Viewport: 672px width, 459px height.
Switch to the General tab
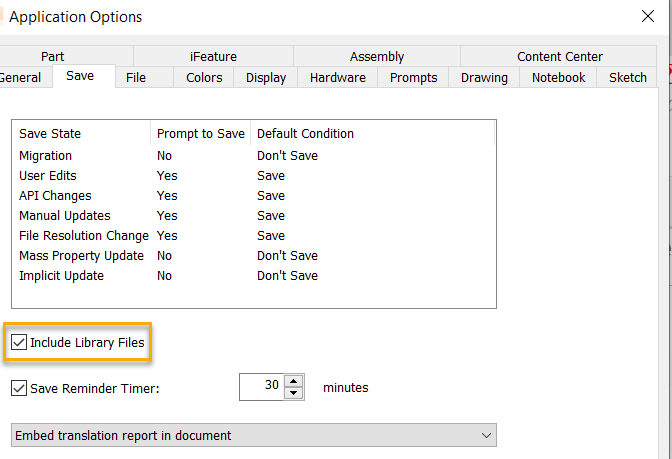click(x=20, y=78)
